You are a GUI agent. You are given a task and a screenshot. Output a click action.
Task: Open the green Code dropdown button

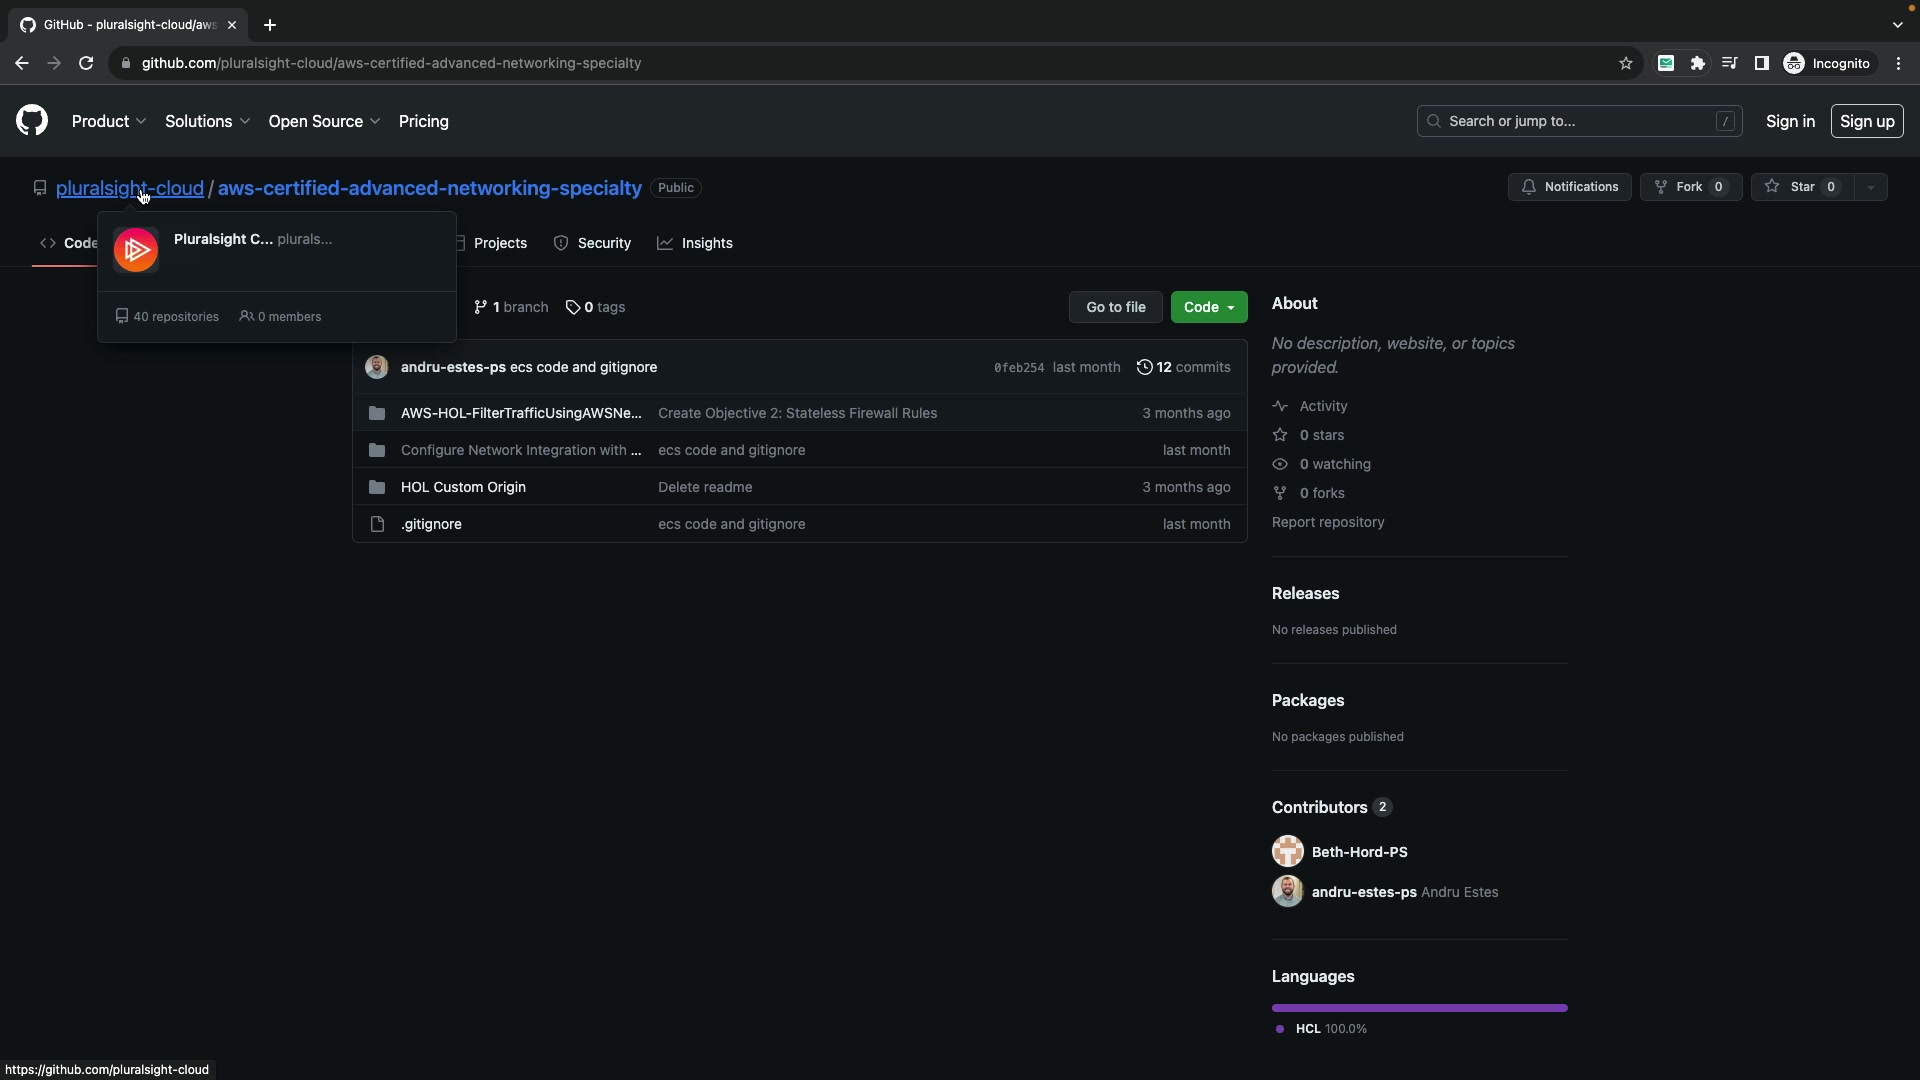click(1208, 307)
